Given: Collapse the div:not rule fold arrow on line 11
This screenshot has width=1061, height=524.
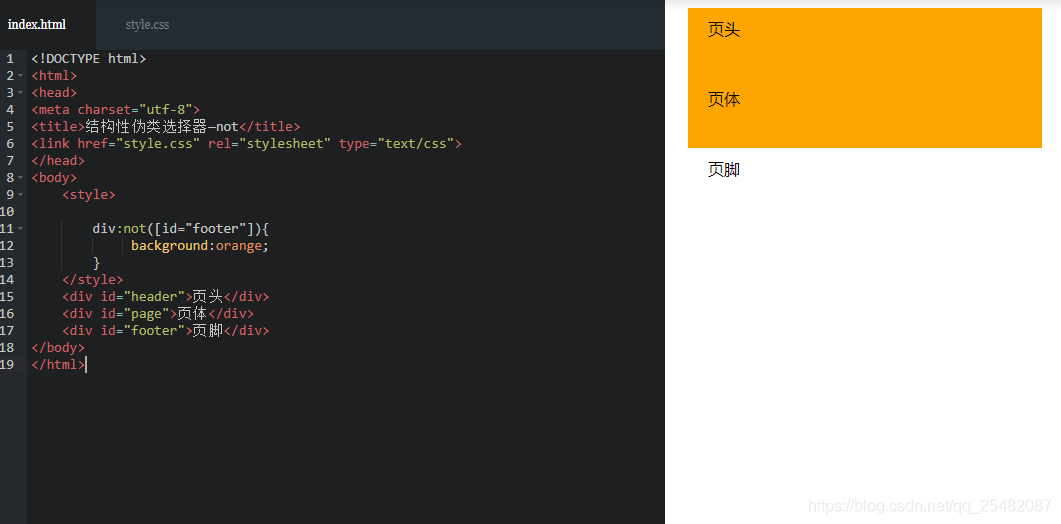Looking at the screenshot, I should tap(21, 229).
